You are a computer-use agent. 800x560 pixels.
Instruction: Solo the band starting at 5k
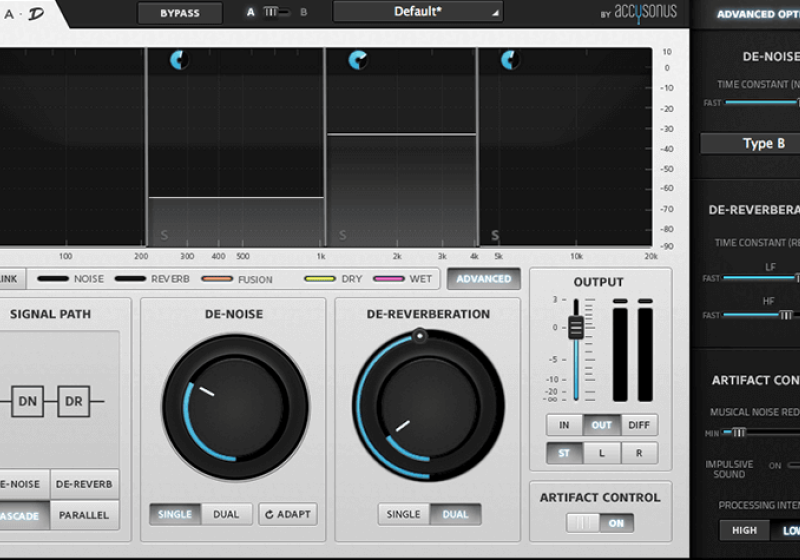(495, 236)
